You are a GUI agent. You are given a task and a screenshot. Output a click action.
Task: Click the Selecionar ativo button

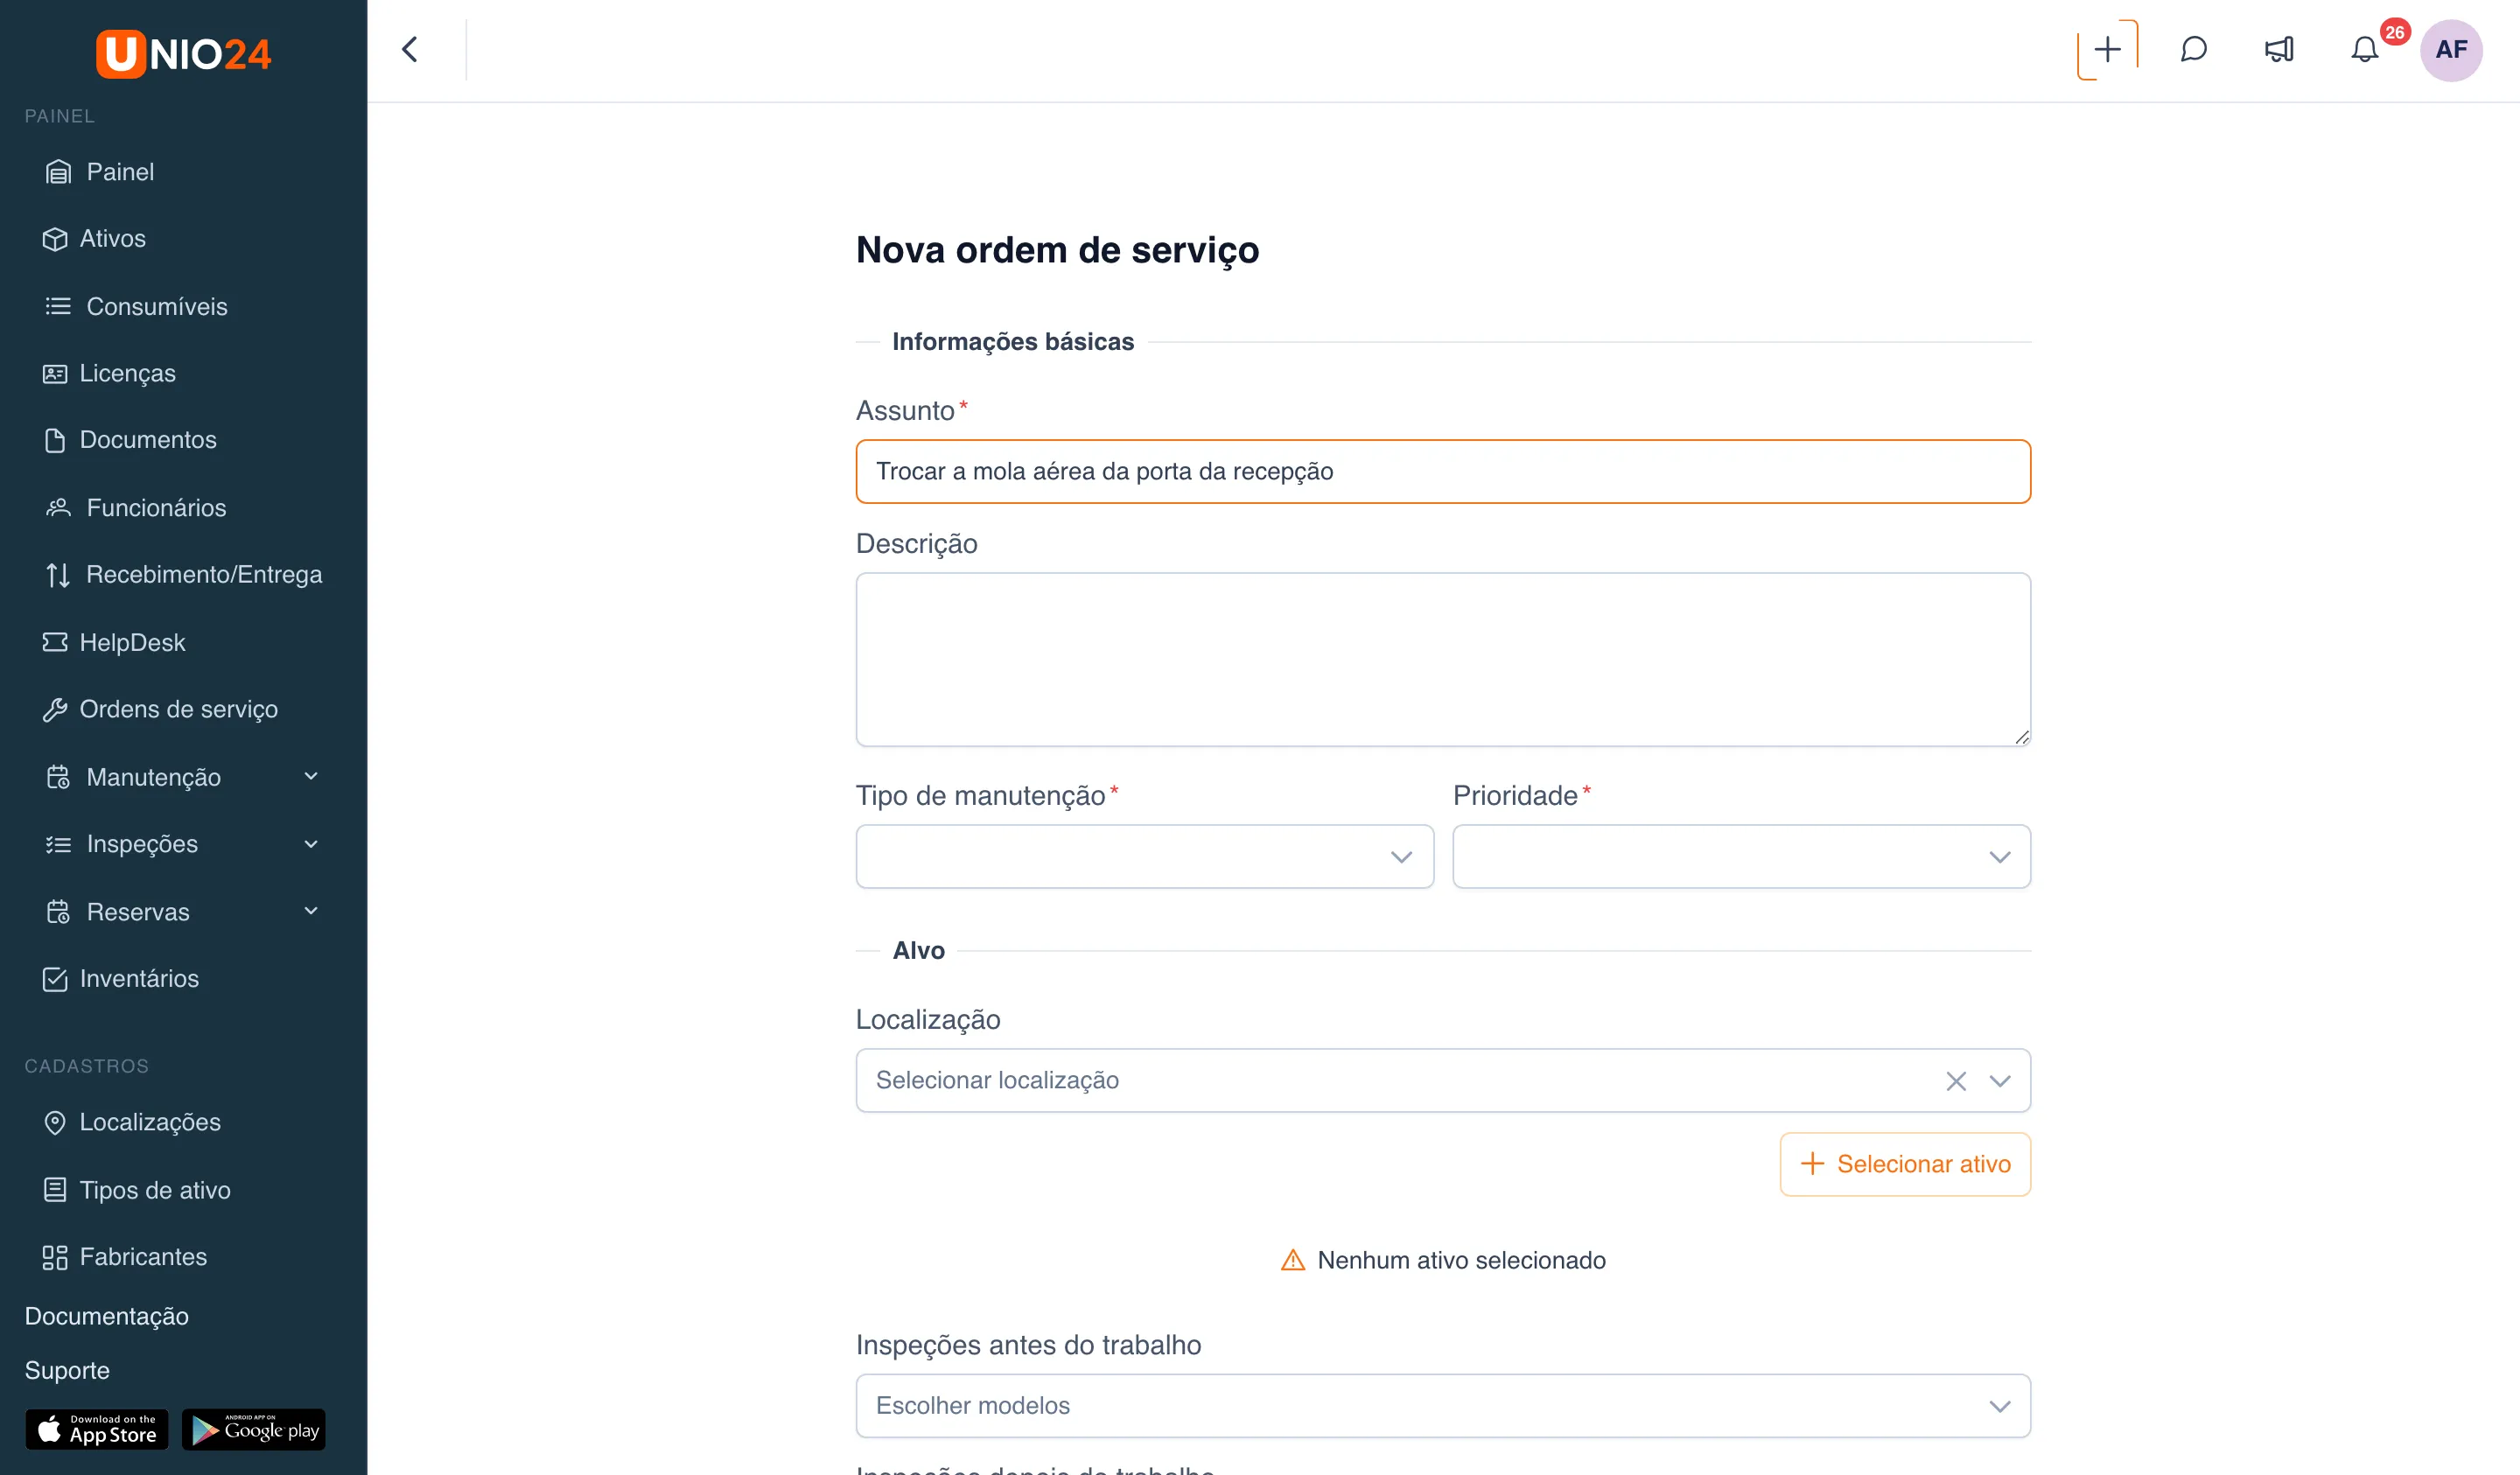click(x=1905, y=1164)
